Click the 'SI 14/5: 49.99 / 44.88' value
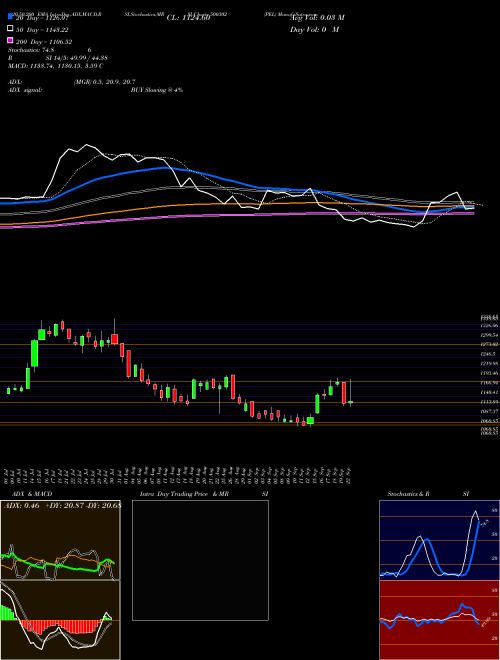Image resolution: width=500 pixels, height=660 pixels. pos(76,58)
